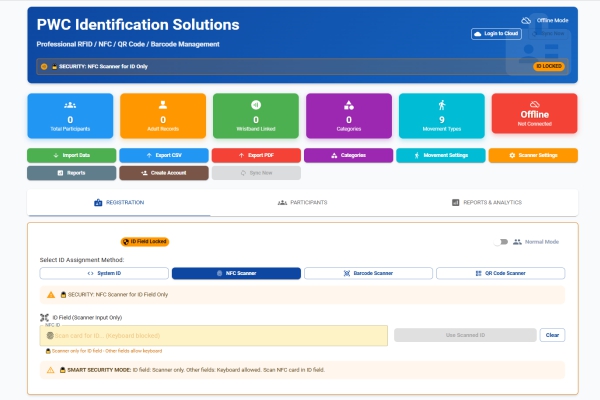Viewport: 600px width, 400px height.
Task: Switch to Reports & Analytics tab
Action: pos(486,202)
